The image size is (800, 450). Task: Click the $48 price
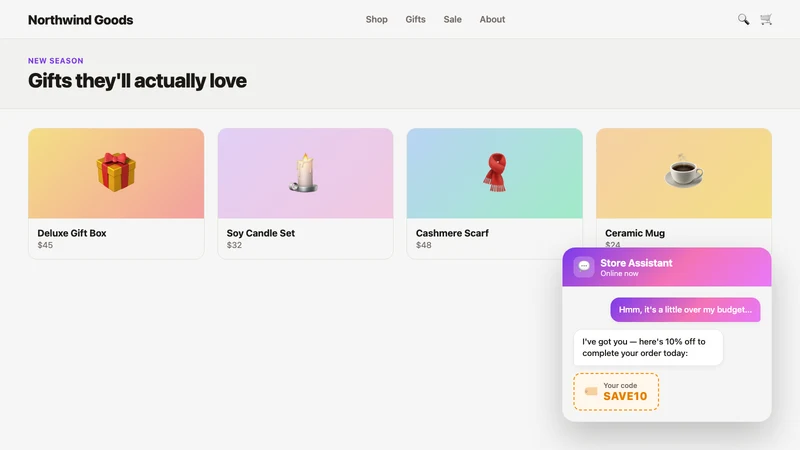423,245
